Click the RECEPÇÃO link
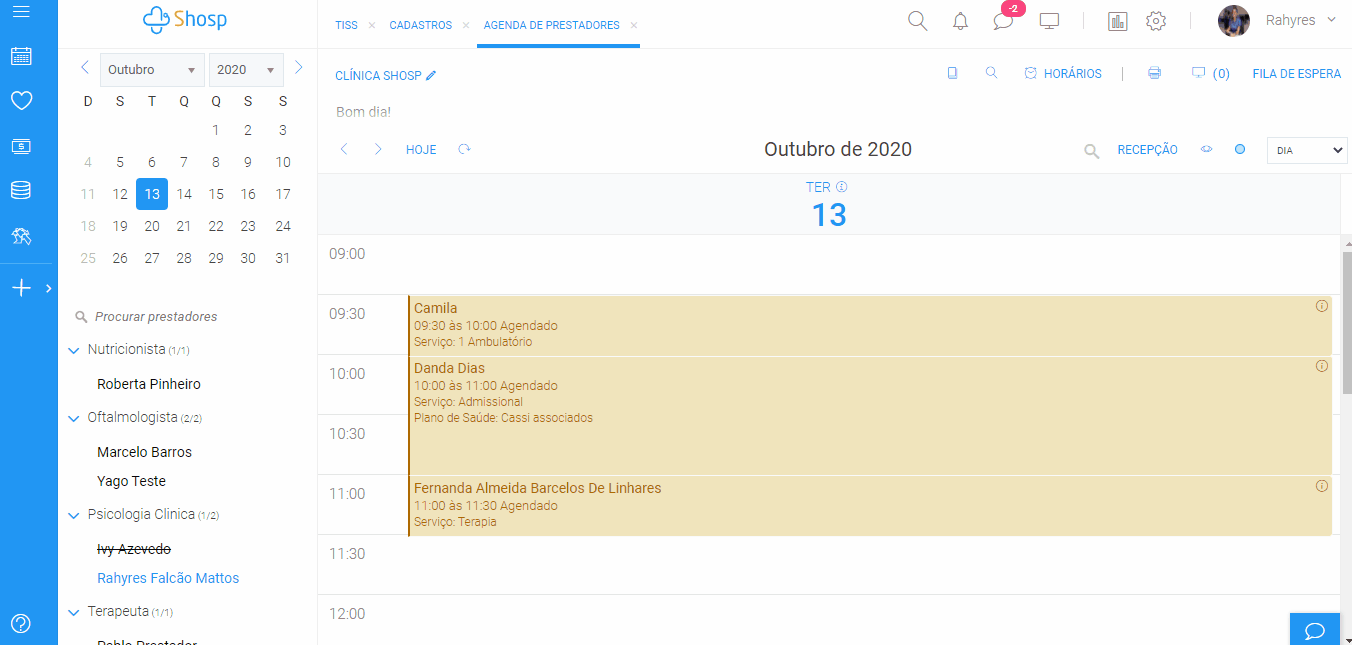 coord(1147,150)
